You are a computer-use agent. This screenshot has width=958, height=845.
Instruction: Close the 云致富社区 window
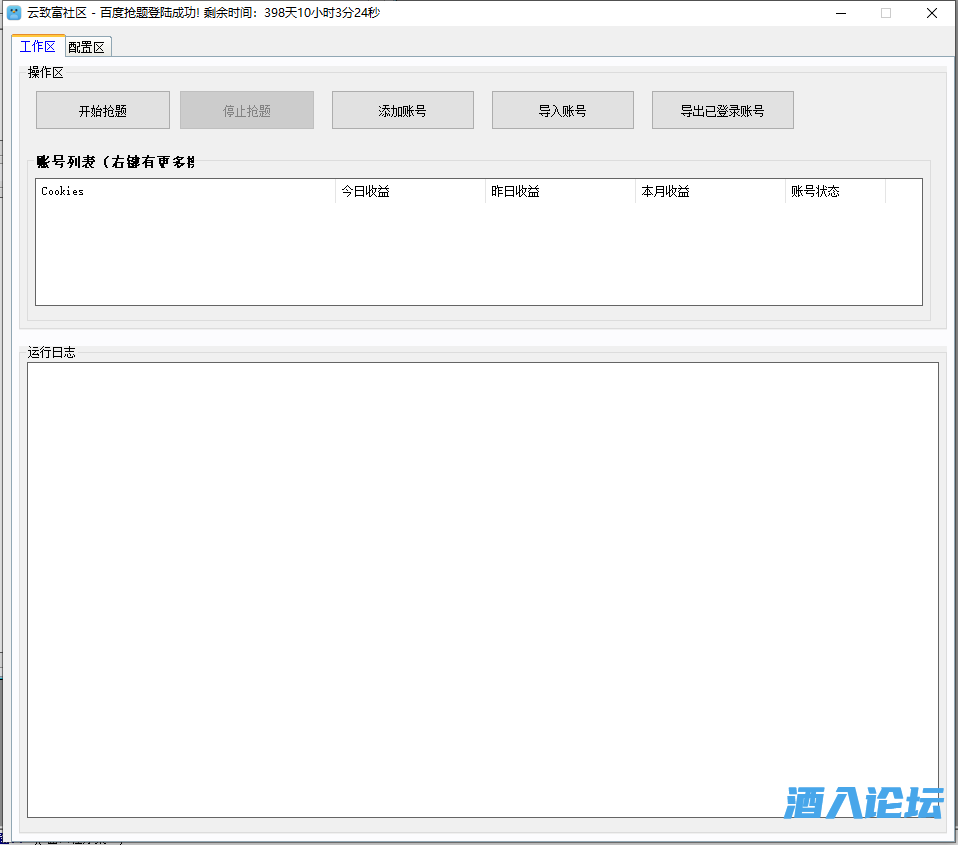pos(931,13)
